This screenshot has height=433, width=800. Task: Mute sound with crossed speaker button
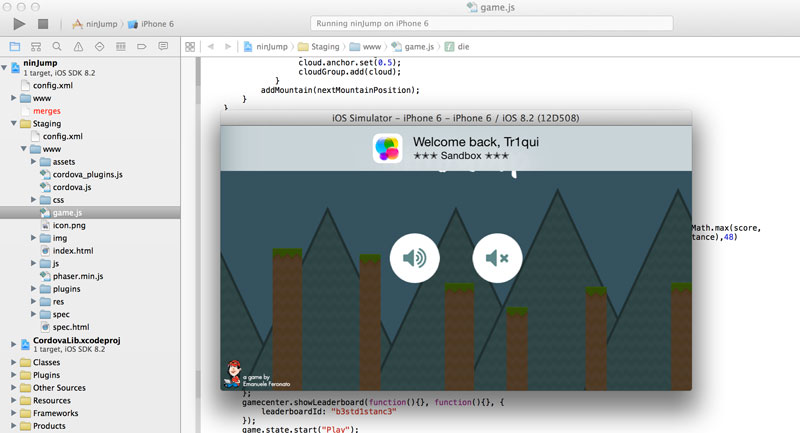[497, 258]
